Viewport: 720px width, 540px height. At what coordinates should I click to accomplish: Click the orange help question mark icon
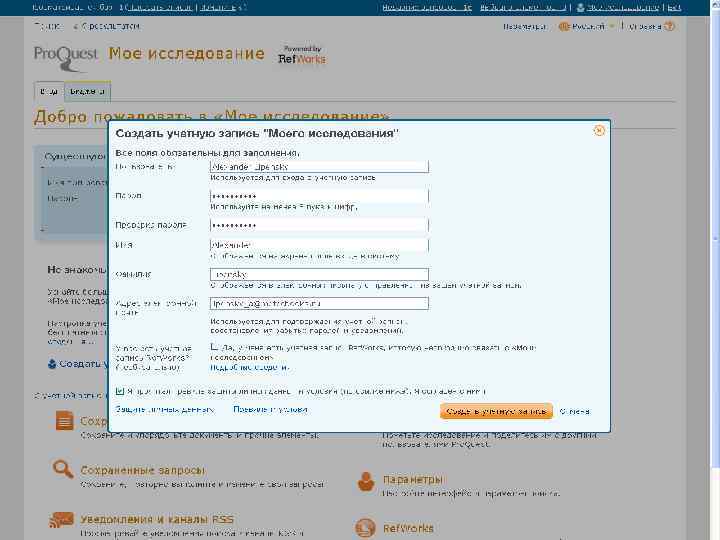pos(669,27)
